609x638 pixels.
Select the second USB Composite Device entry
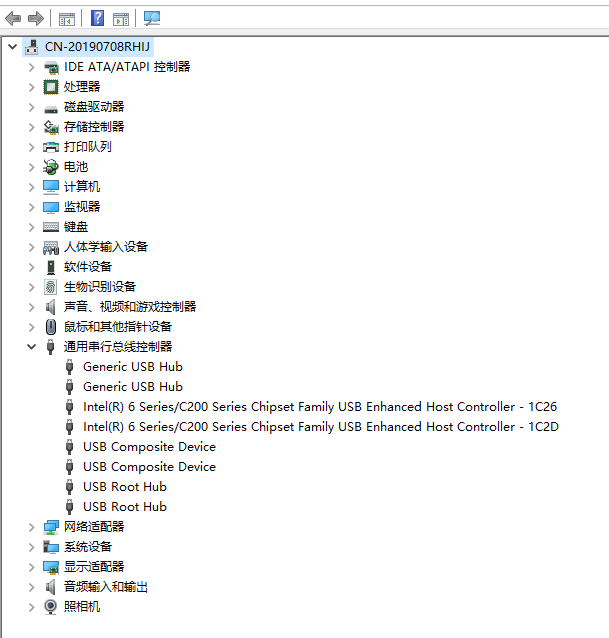pos(149,467)
